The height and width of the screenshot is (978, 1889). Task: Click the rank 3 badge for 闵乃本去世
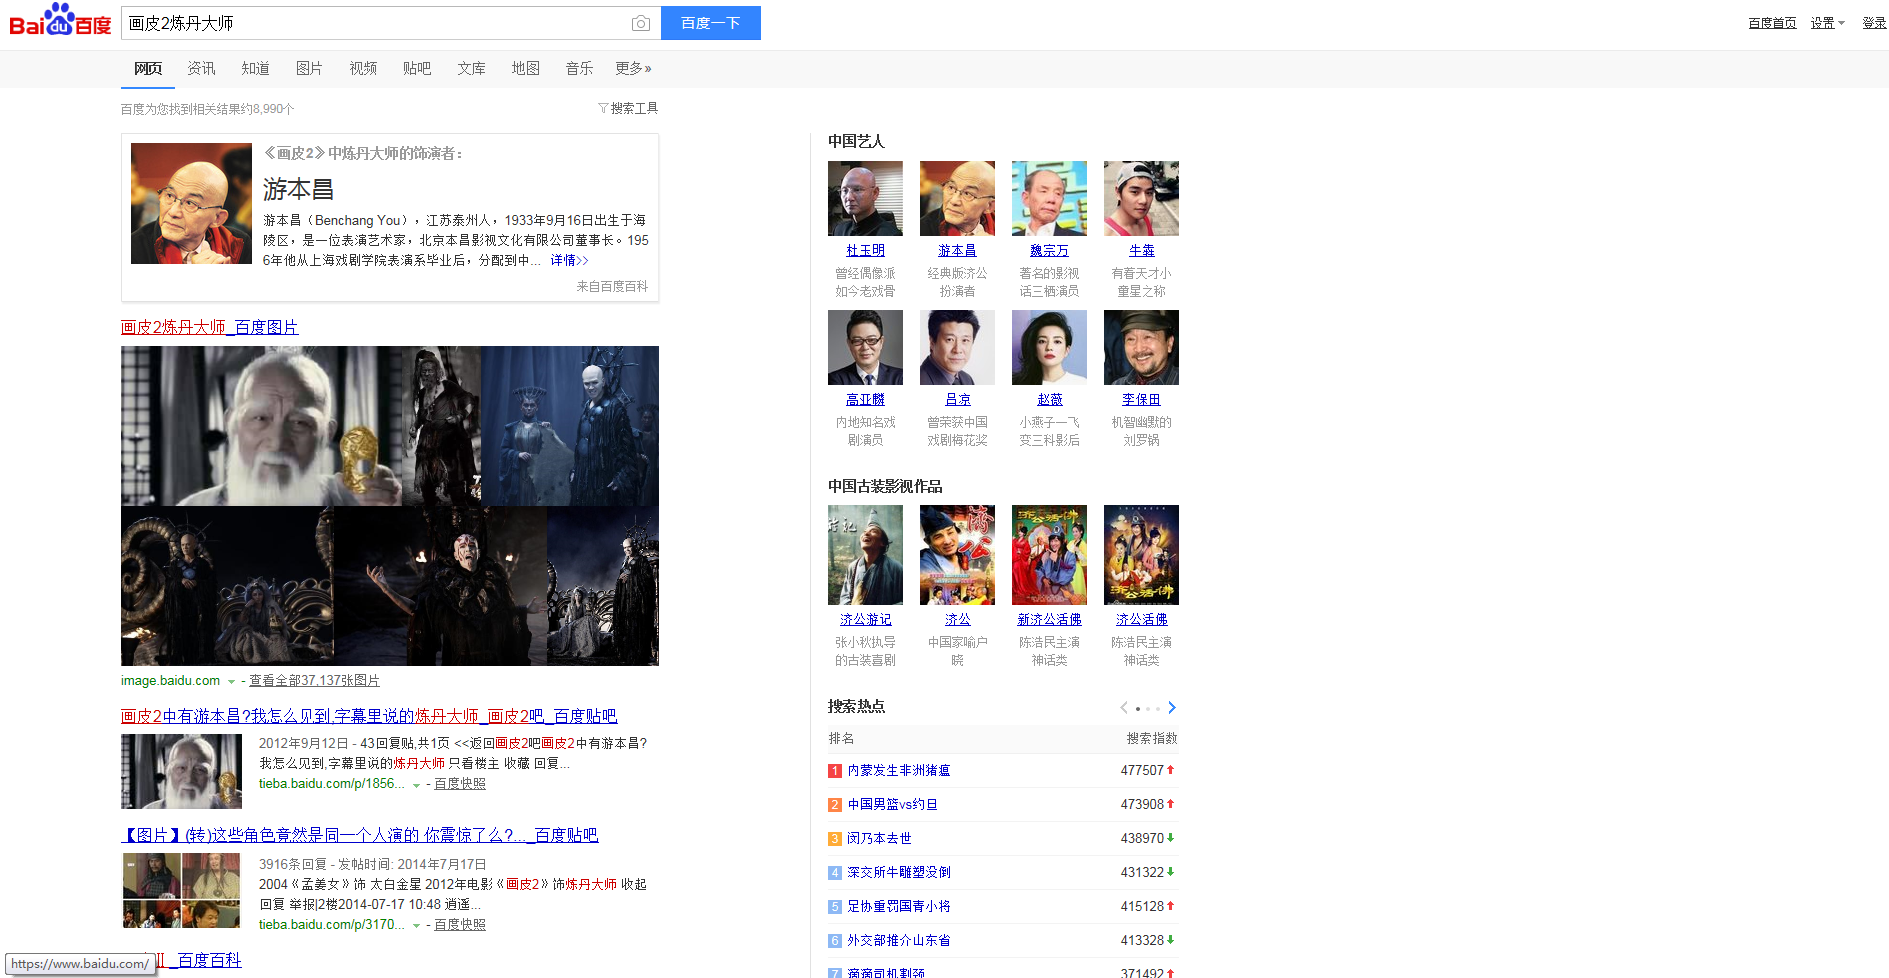(x=835, y=839)
